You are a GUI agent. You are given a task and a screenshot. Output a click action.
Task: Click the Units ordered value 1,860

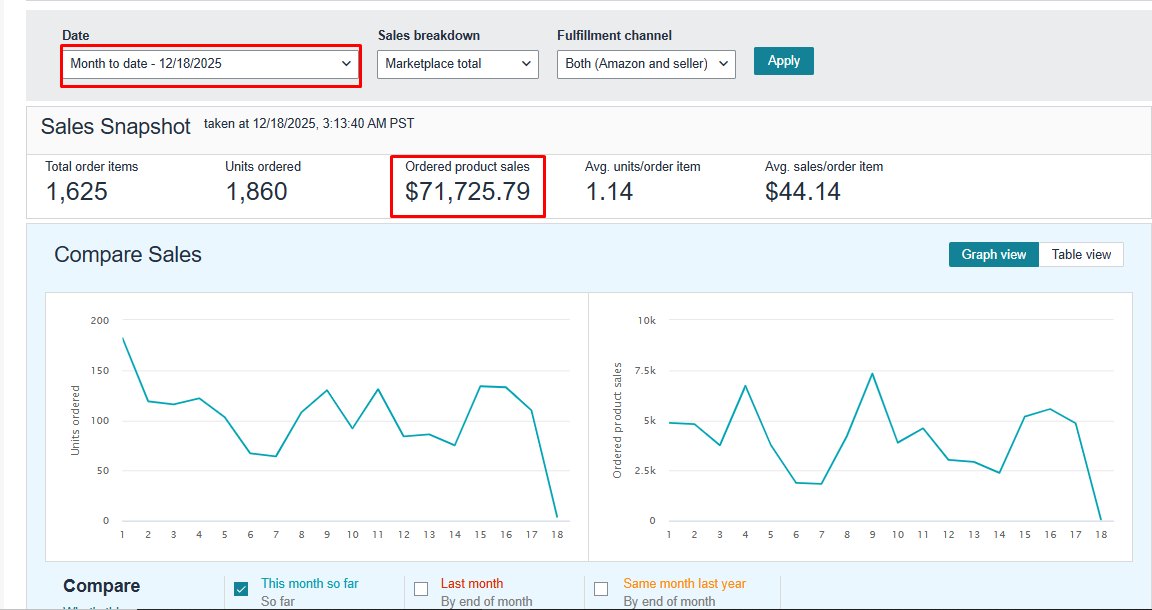click(x=256, y=192)
